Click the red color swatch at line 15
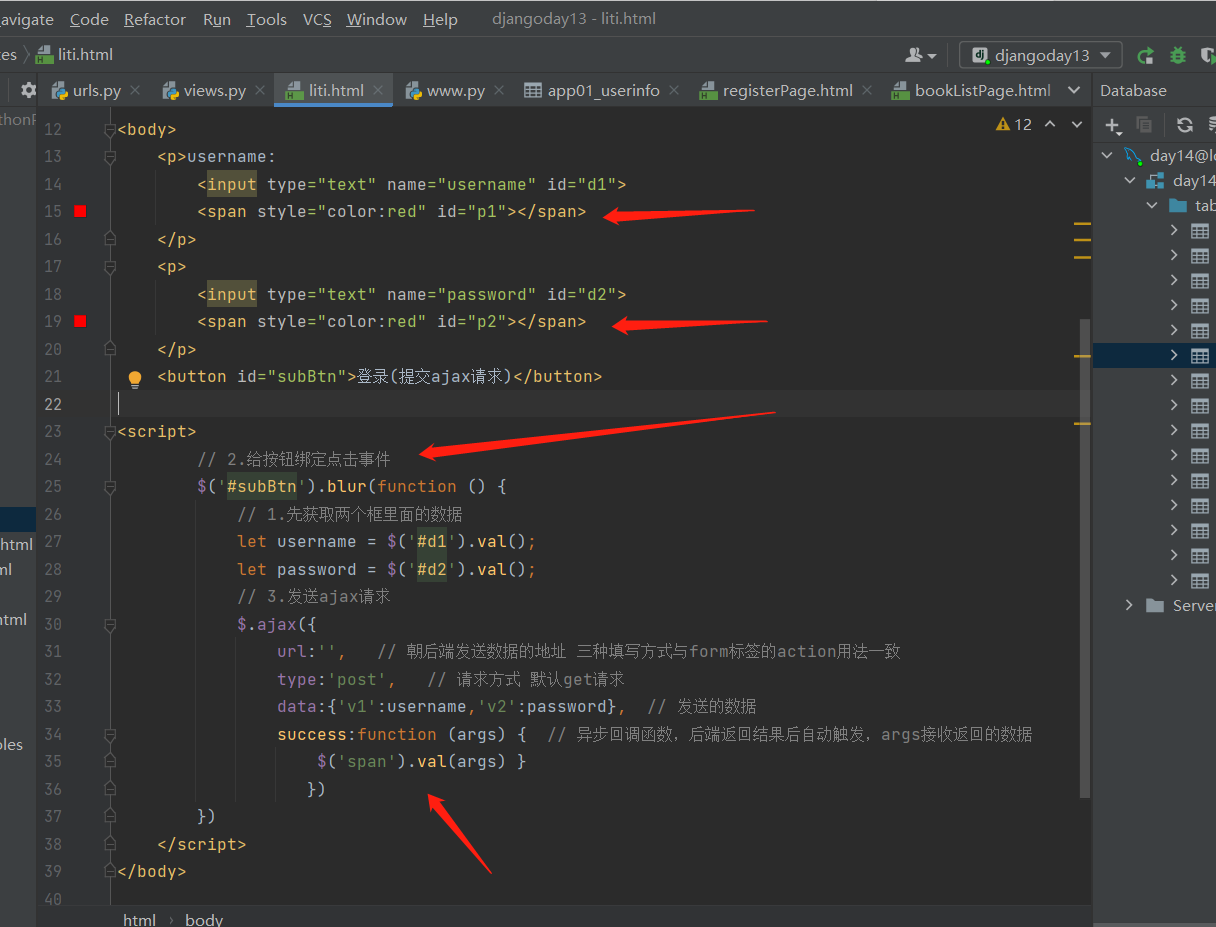The width and height of the screenshot is (1216, 927). coord(80,211)
